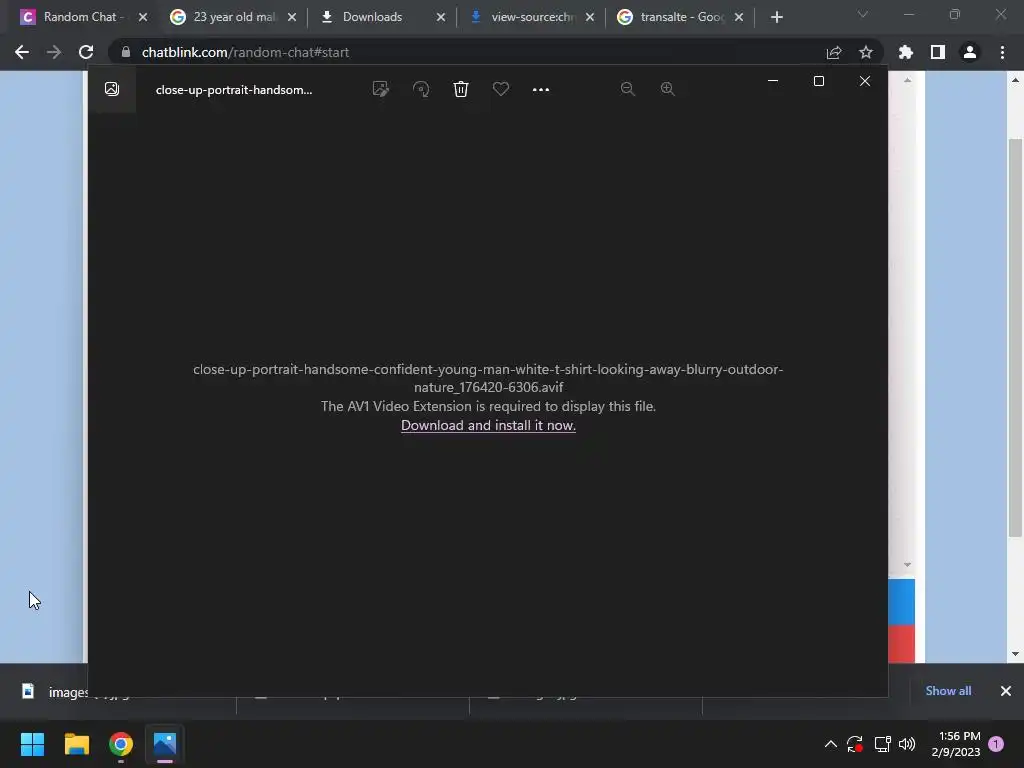Open a new Chrome tab
1024x768 pixels.
click(x=776, y=17)
